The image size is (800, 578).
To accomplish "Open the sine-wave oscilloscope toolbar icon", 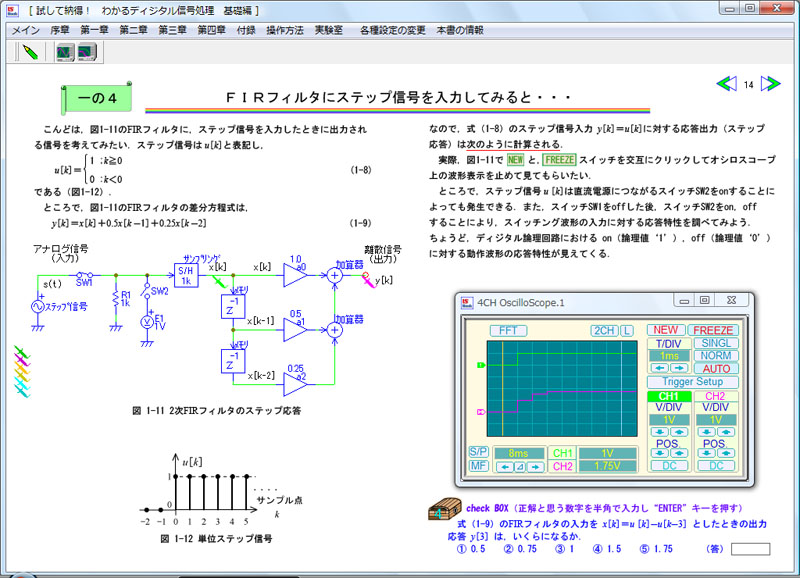I will 65,52.
